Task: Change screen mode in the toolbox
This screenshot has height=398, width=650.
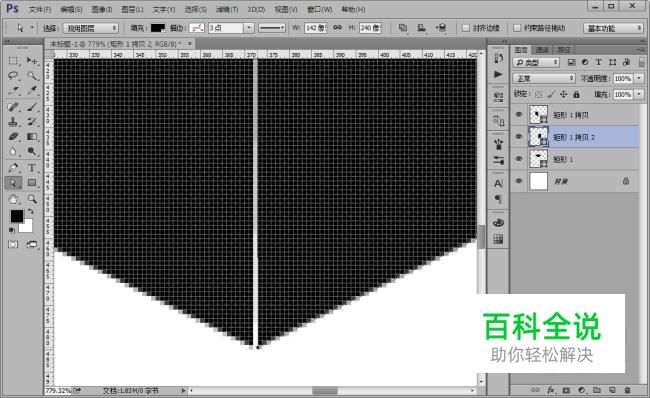Action: pyautogui.click(x=32, y=245)
